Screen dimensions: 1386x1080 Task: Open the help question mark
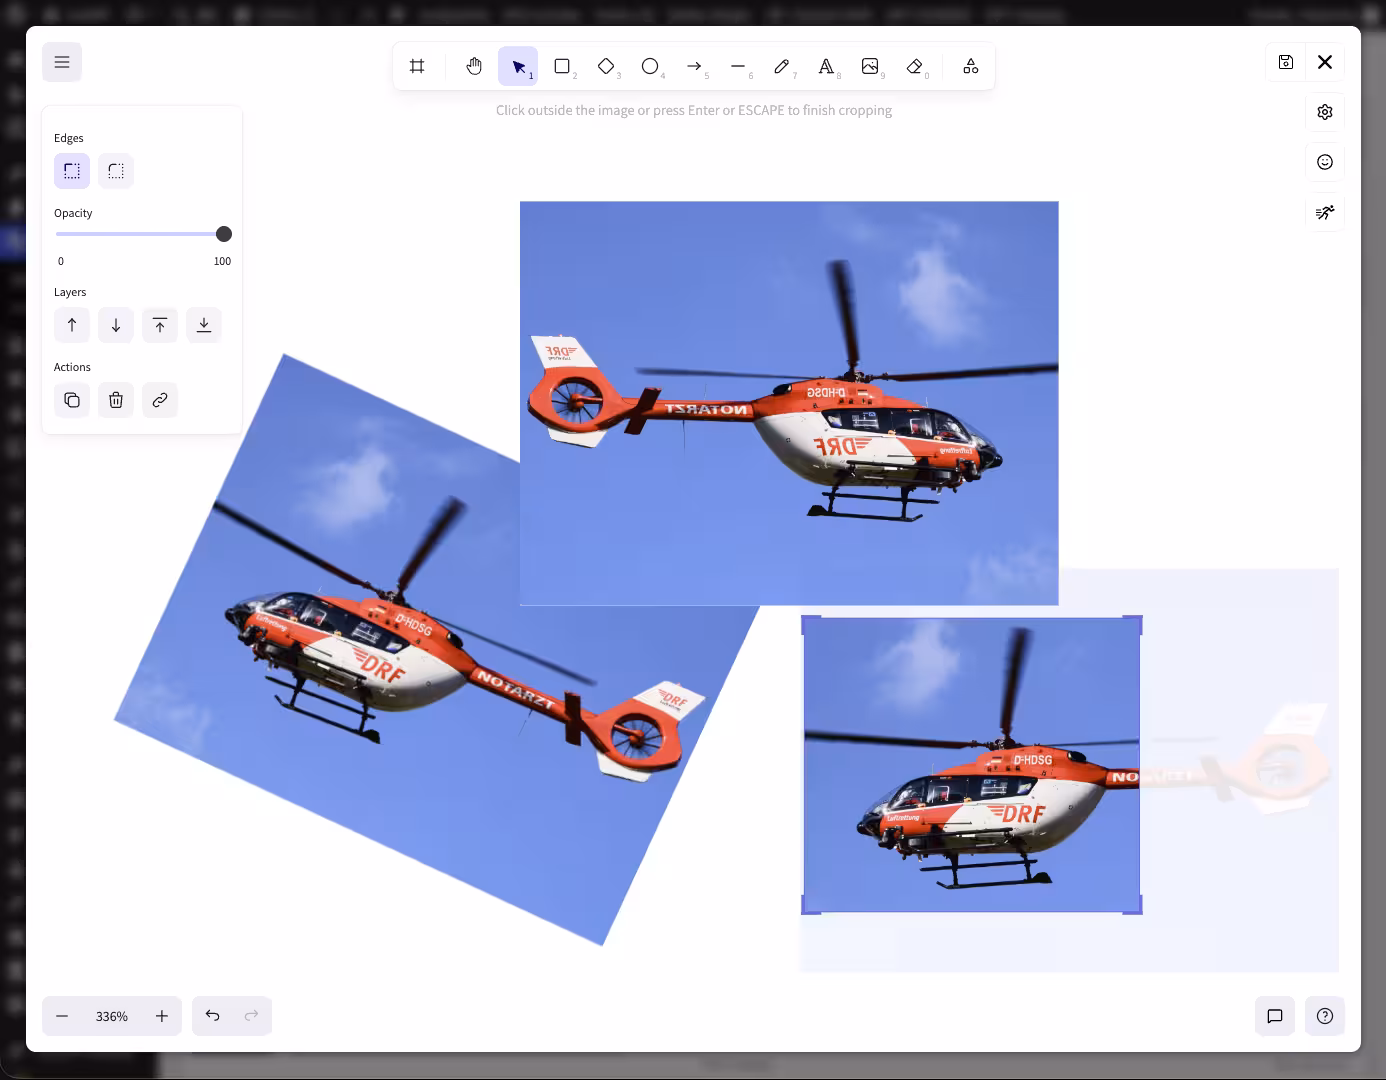[x=1325, y=1016]
